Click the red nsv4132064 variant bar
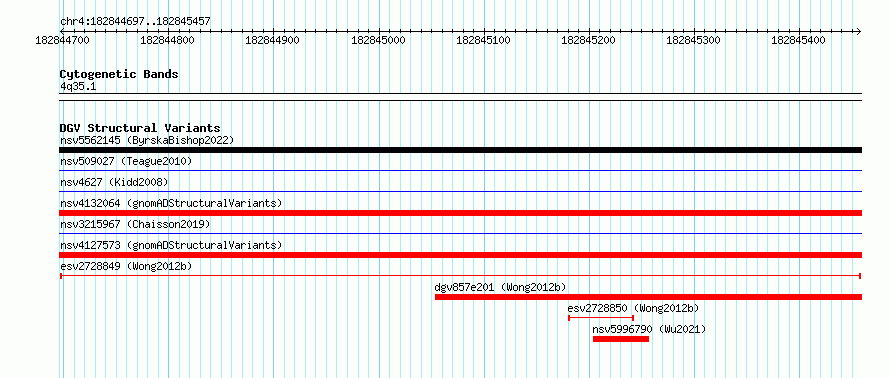 pyautogui.click(x=460, y=213)
